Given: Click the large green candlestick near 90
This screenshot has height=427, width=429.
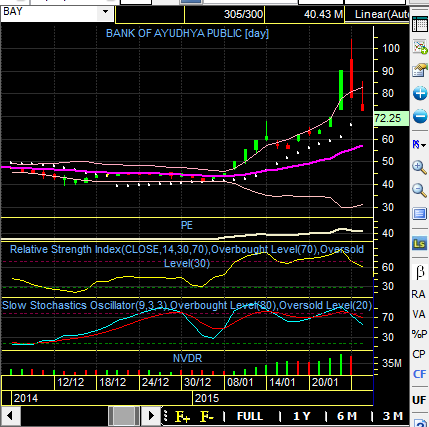Looking at the screenshot, I should click(341, 90).
